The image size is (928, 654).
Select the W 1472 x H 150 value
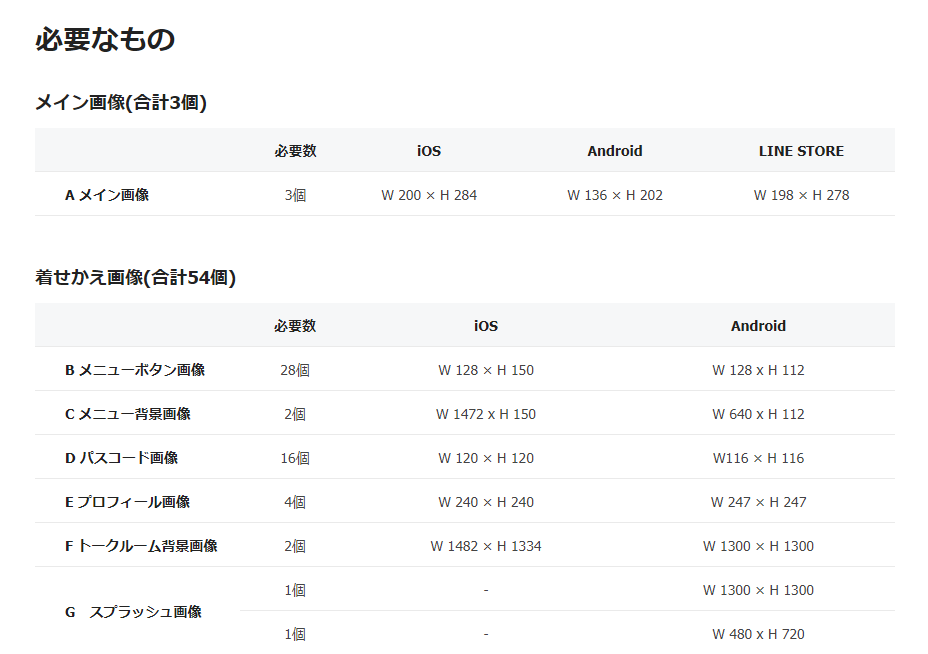tap(486, 414)
